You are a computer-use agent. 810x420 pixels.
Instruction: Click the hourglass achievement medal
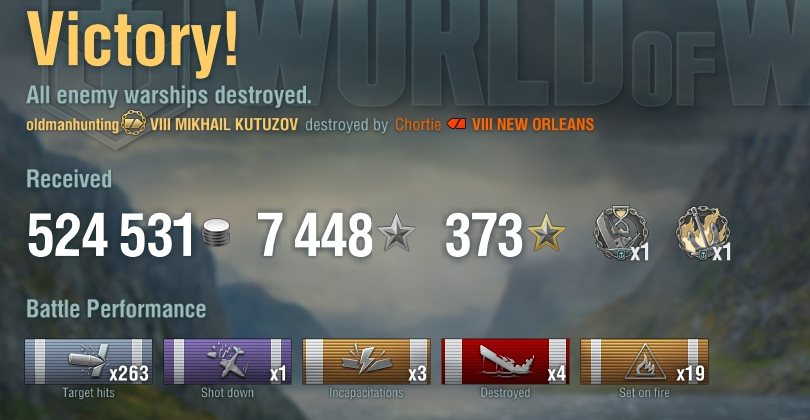[620, 232]
